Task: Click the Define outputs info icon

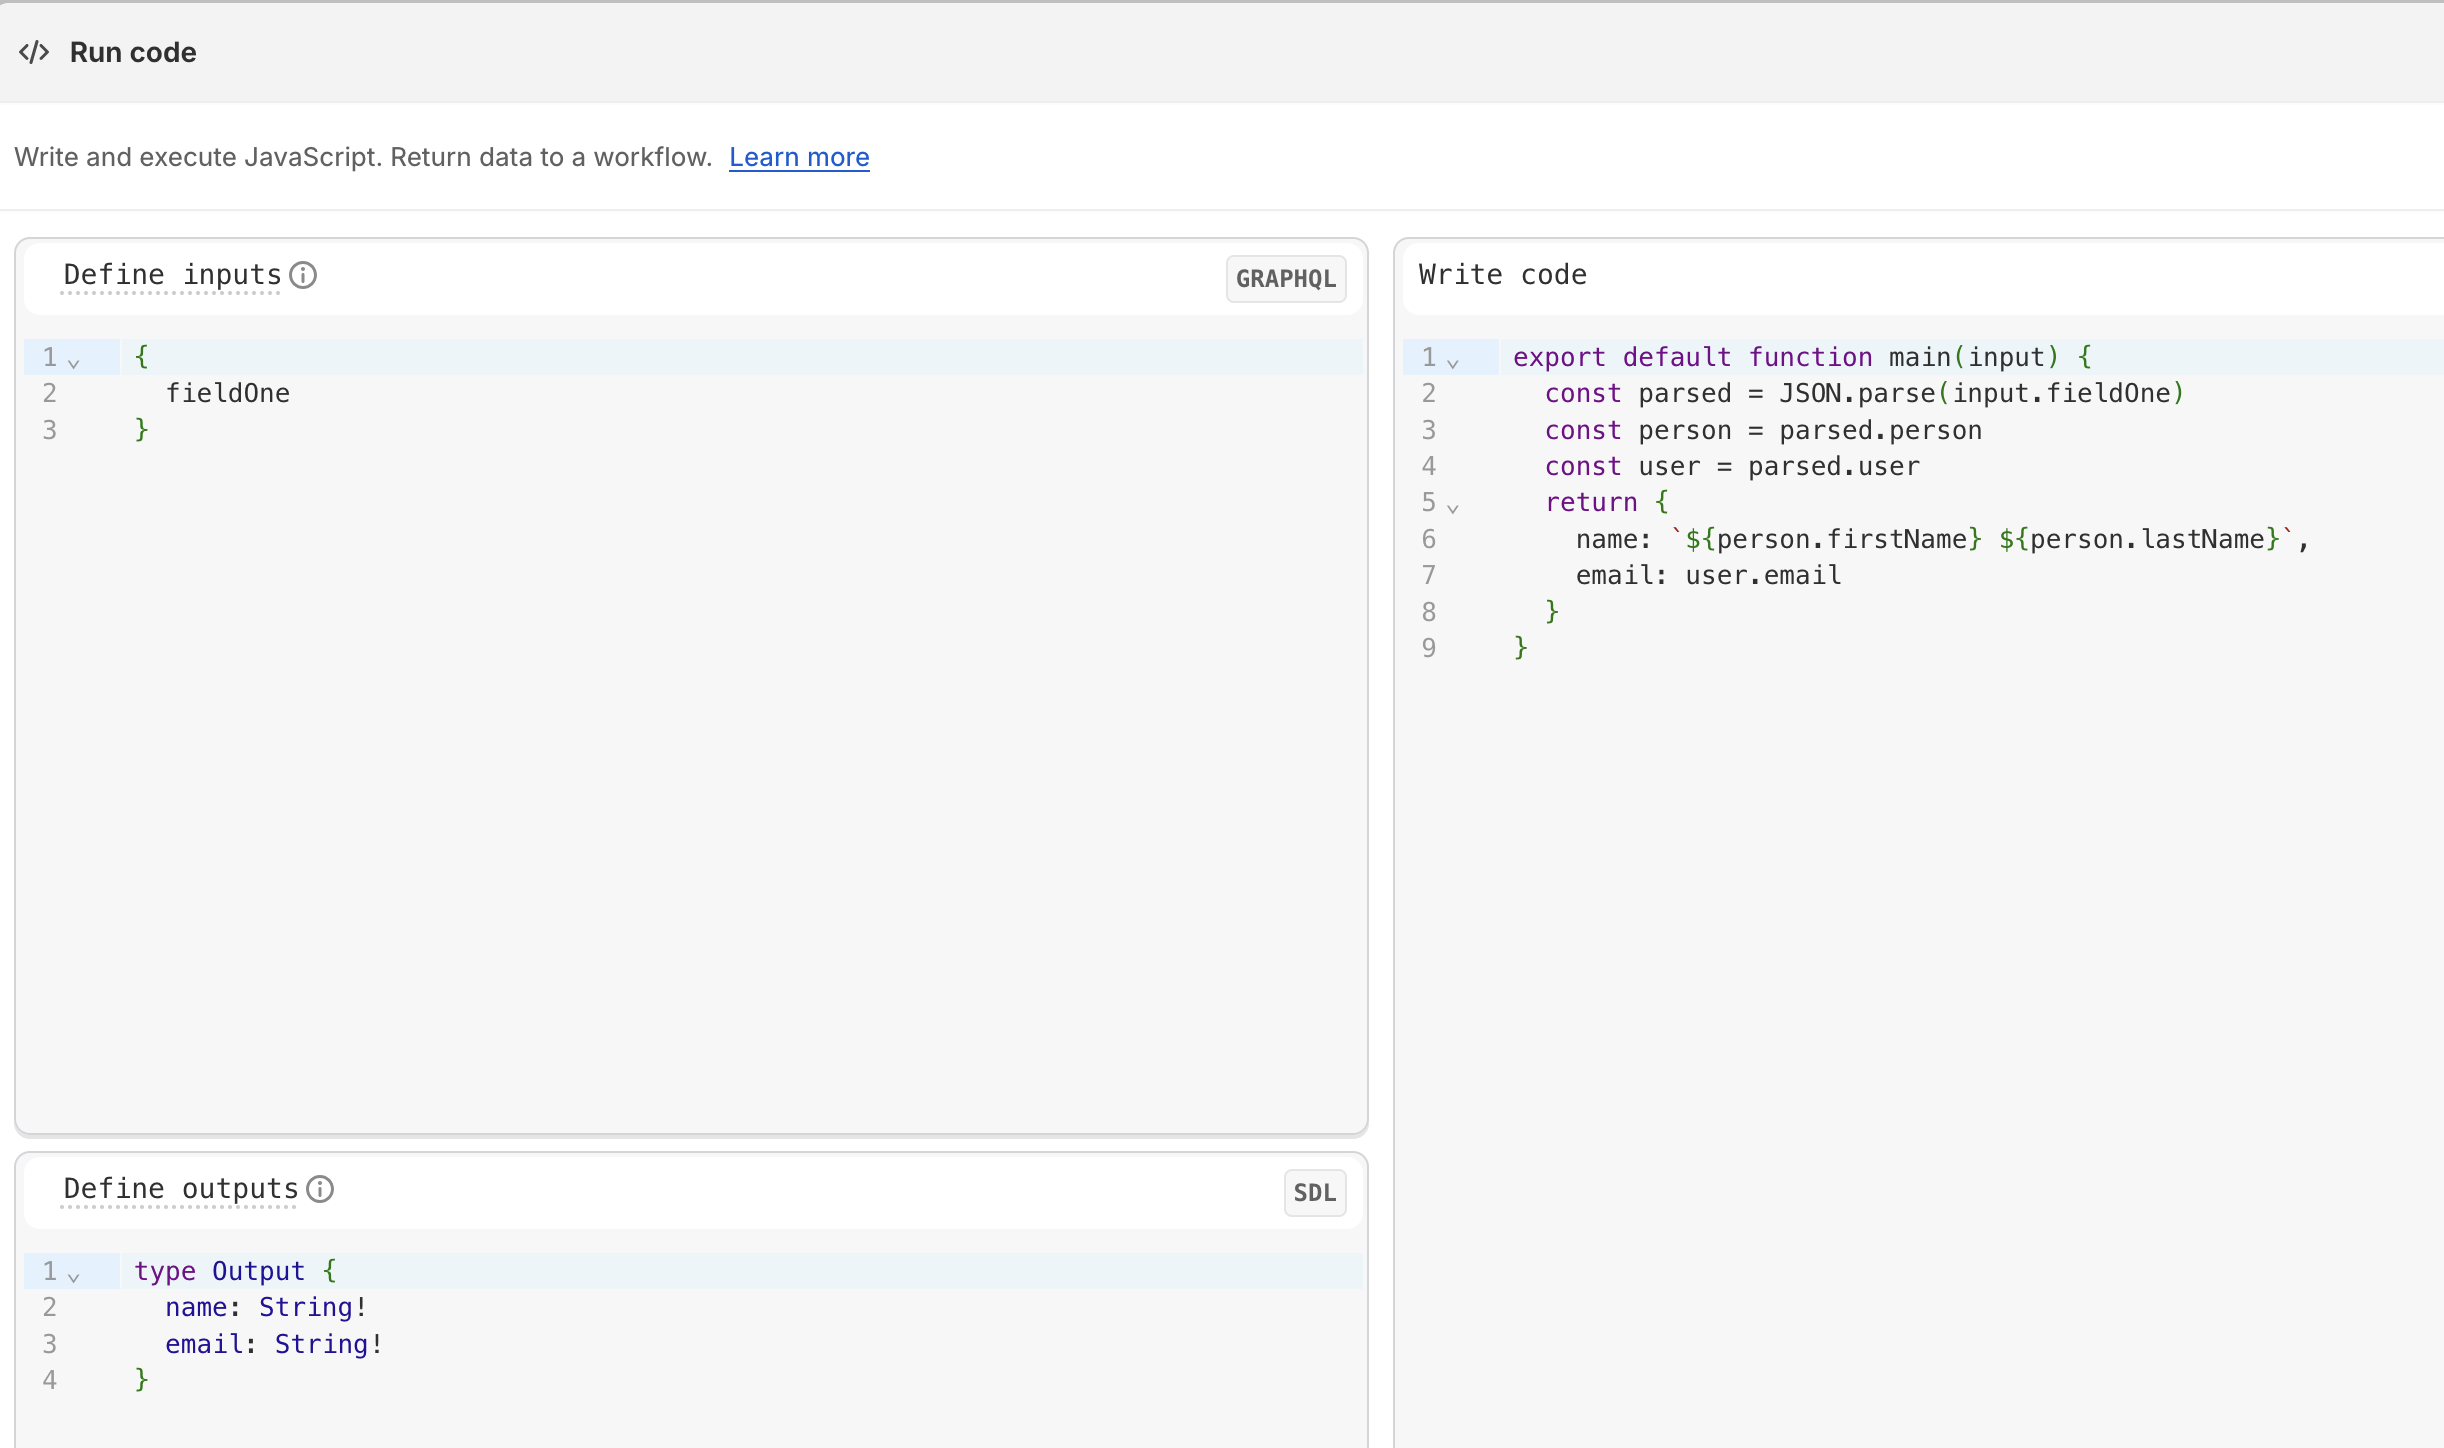Action: [320, 1189]
